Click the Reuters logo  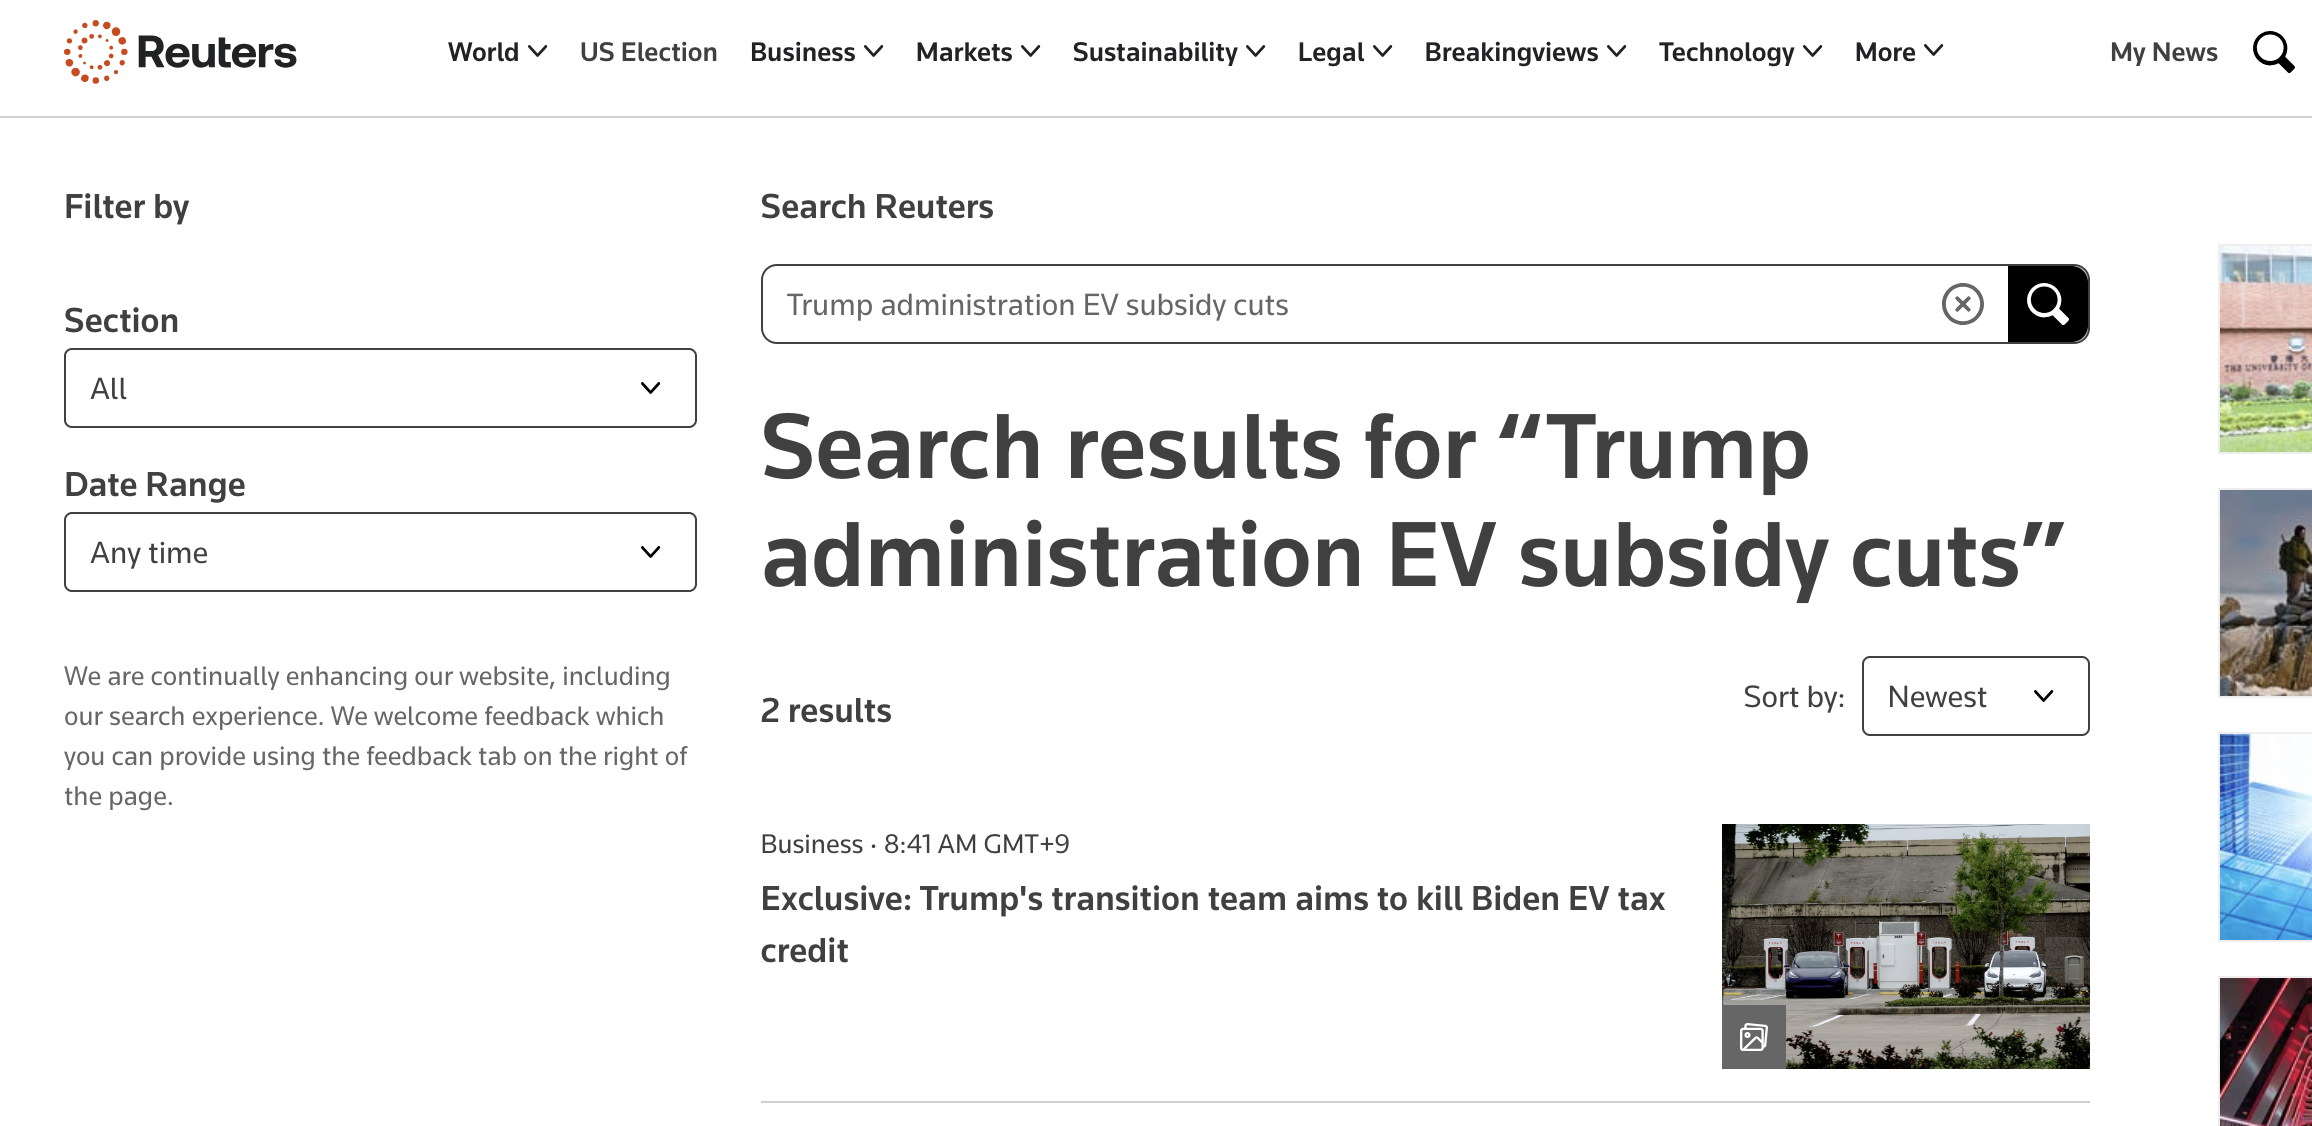180,52
